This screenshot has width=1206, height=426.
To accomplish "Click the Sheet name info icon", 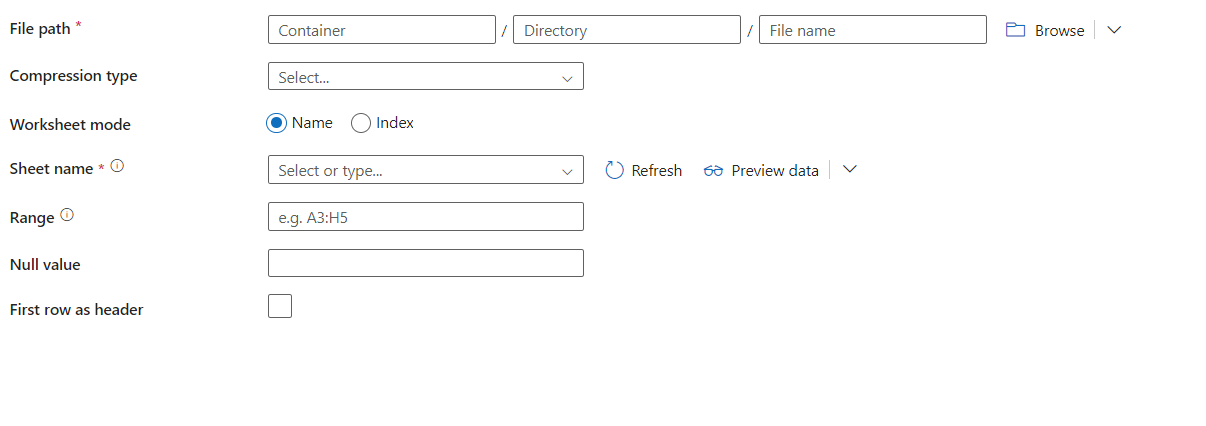I will point(117,167).
